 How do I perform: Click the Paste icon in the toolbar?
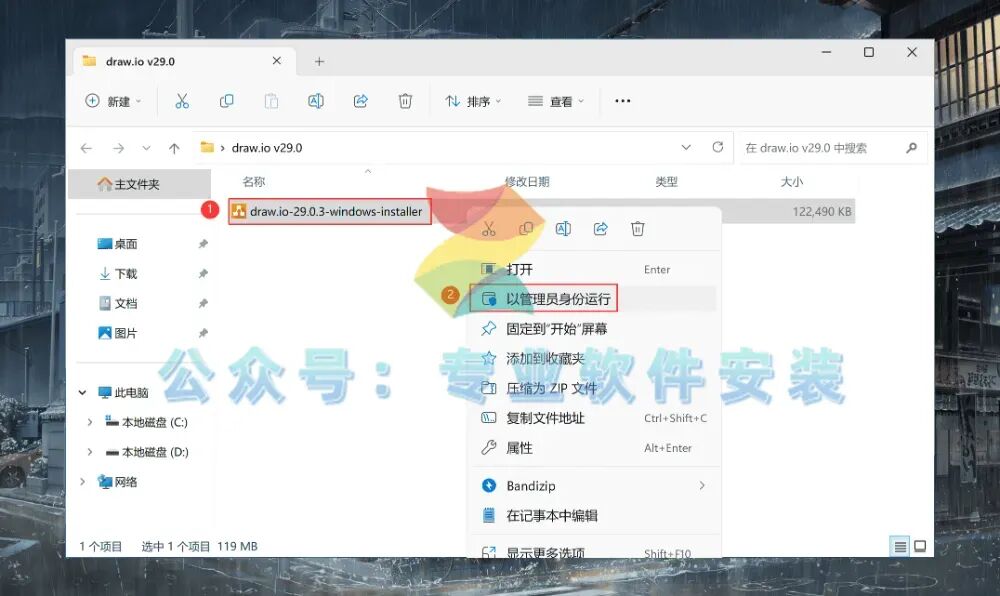pos(271,101)
